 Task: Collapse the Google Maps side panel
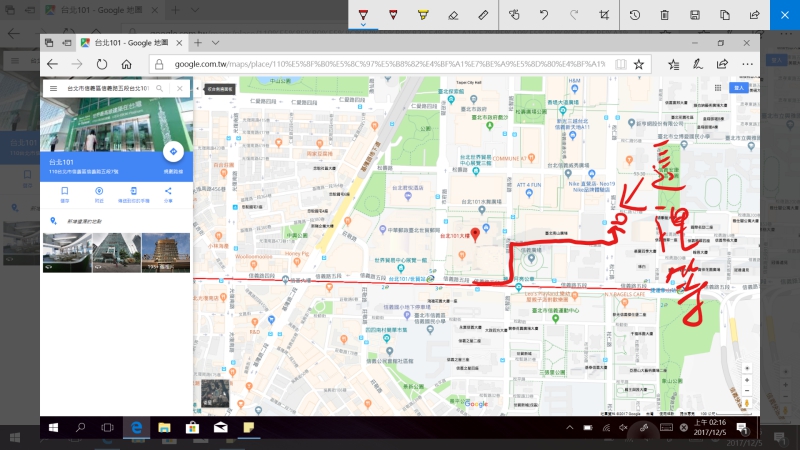click(x=197, y=88)
